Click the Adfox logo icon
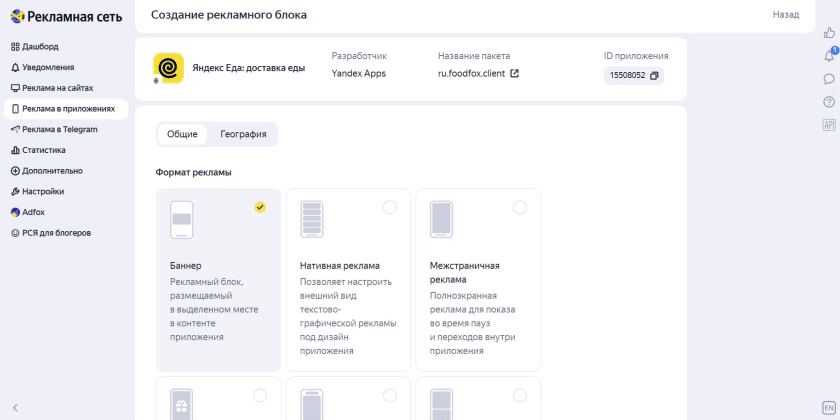 click(15, 212)
